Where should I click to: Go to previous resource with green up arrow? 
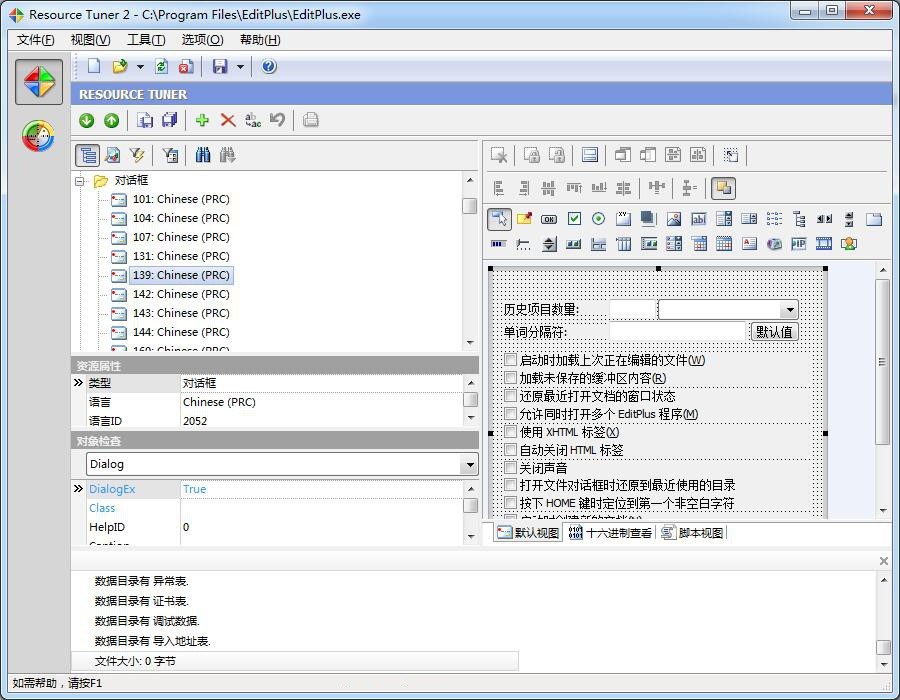point(111,120)
